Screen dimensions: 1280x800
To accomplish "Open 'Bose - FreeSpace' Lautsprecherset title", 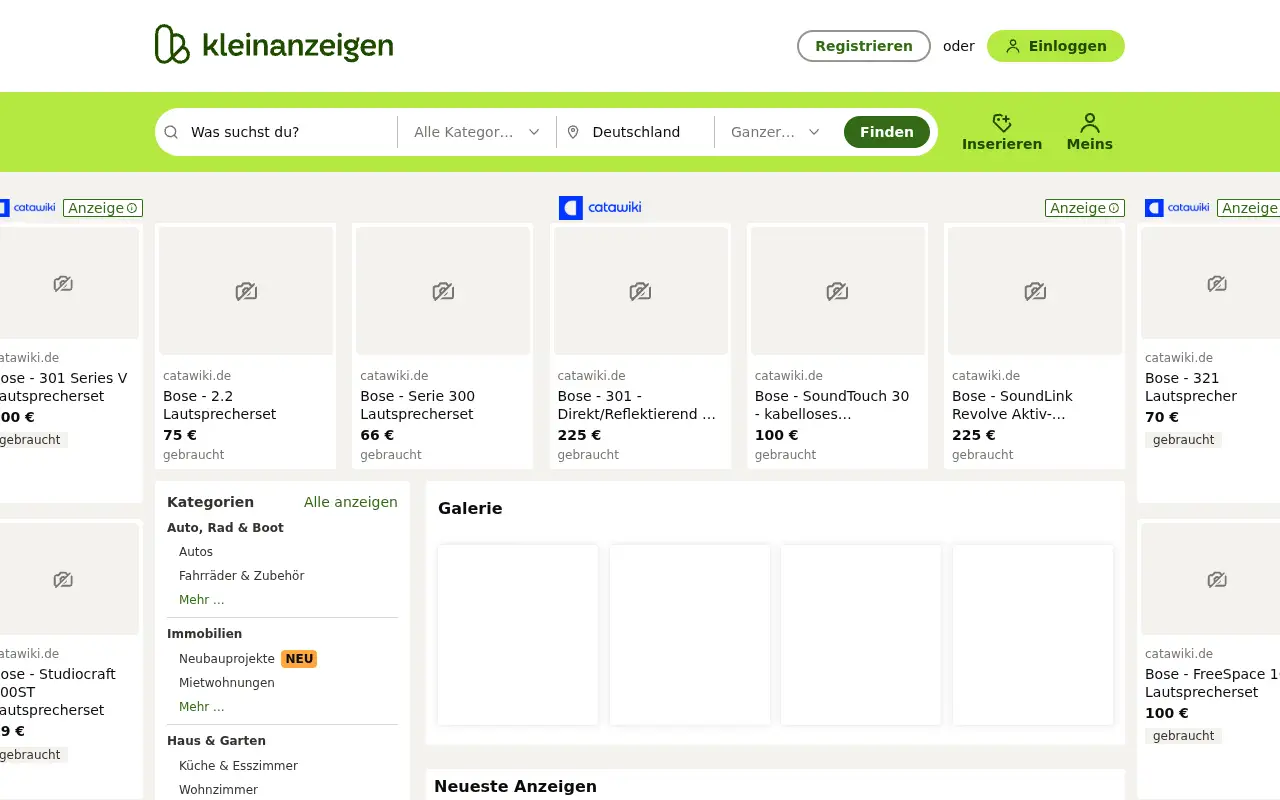I will coord(1212,683).
